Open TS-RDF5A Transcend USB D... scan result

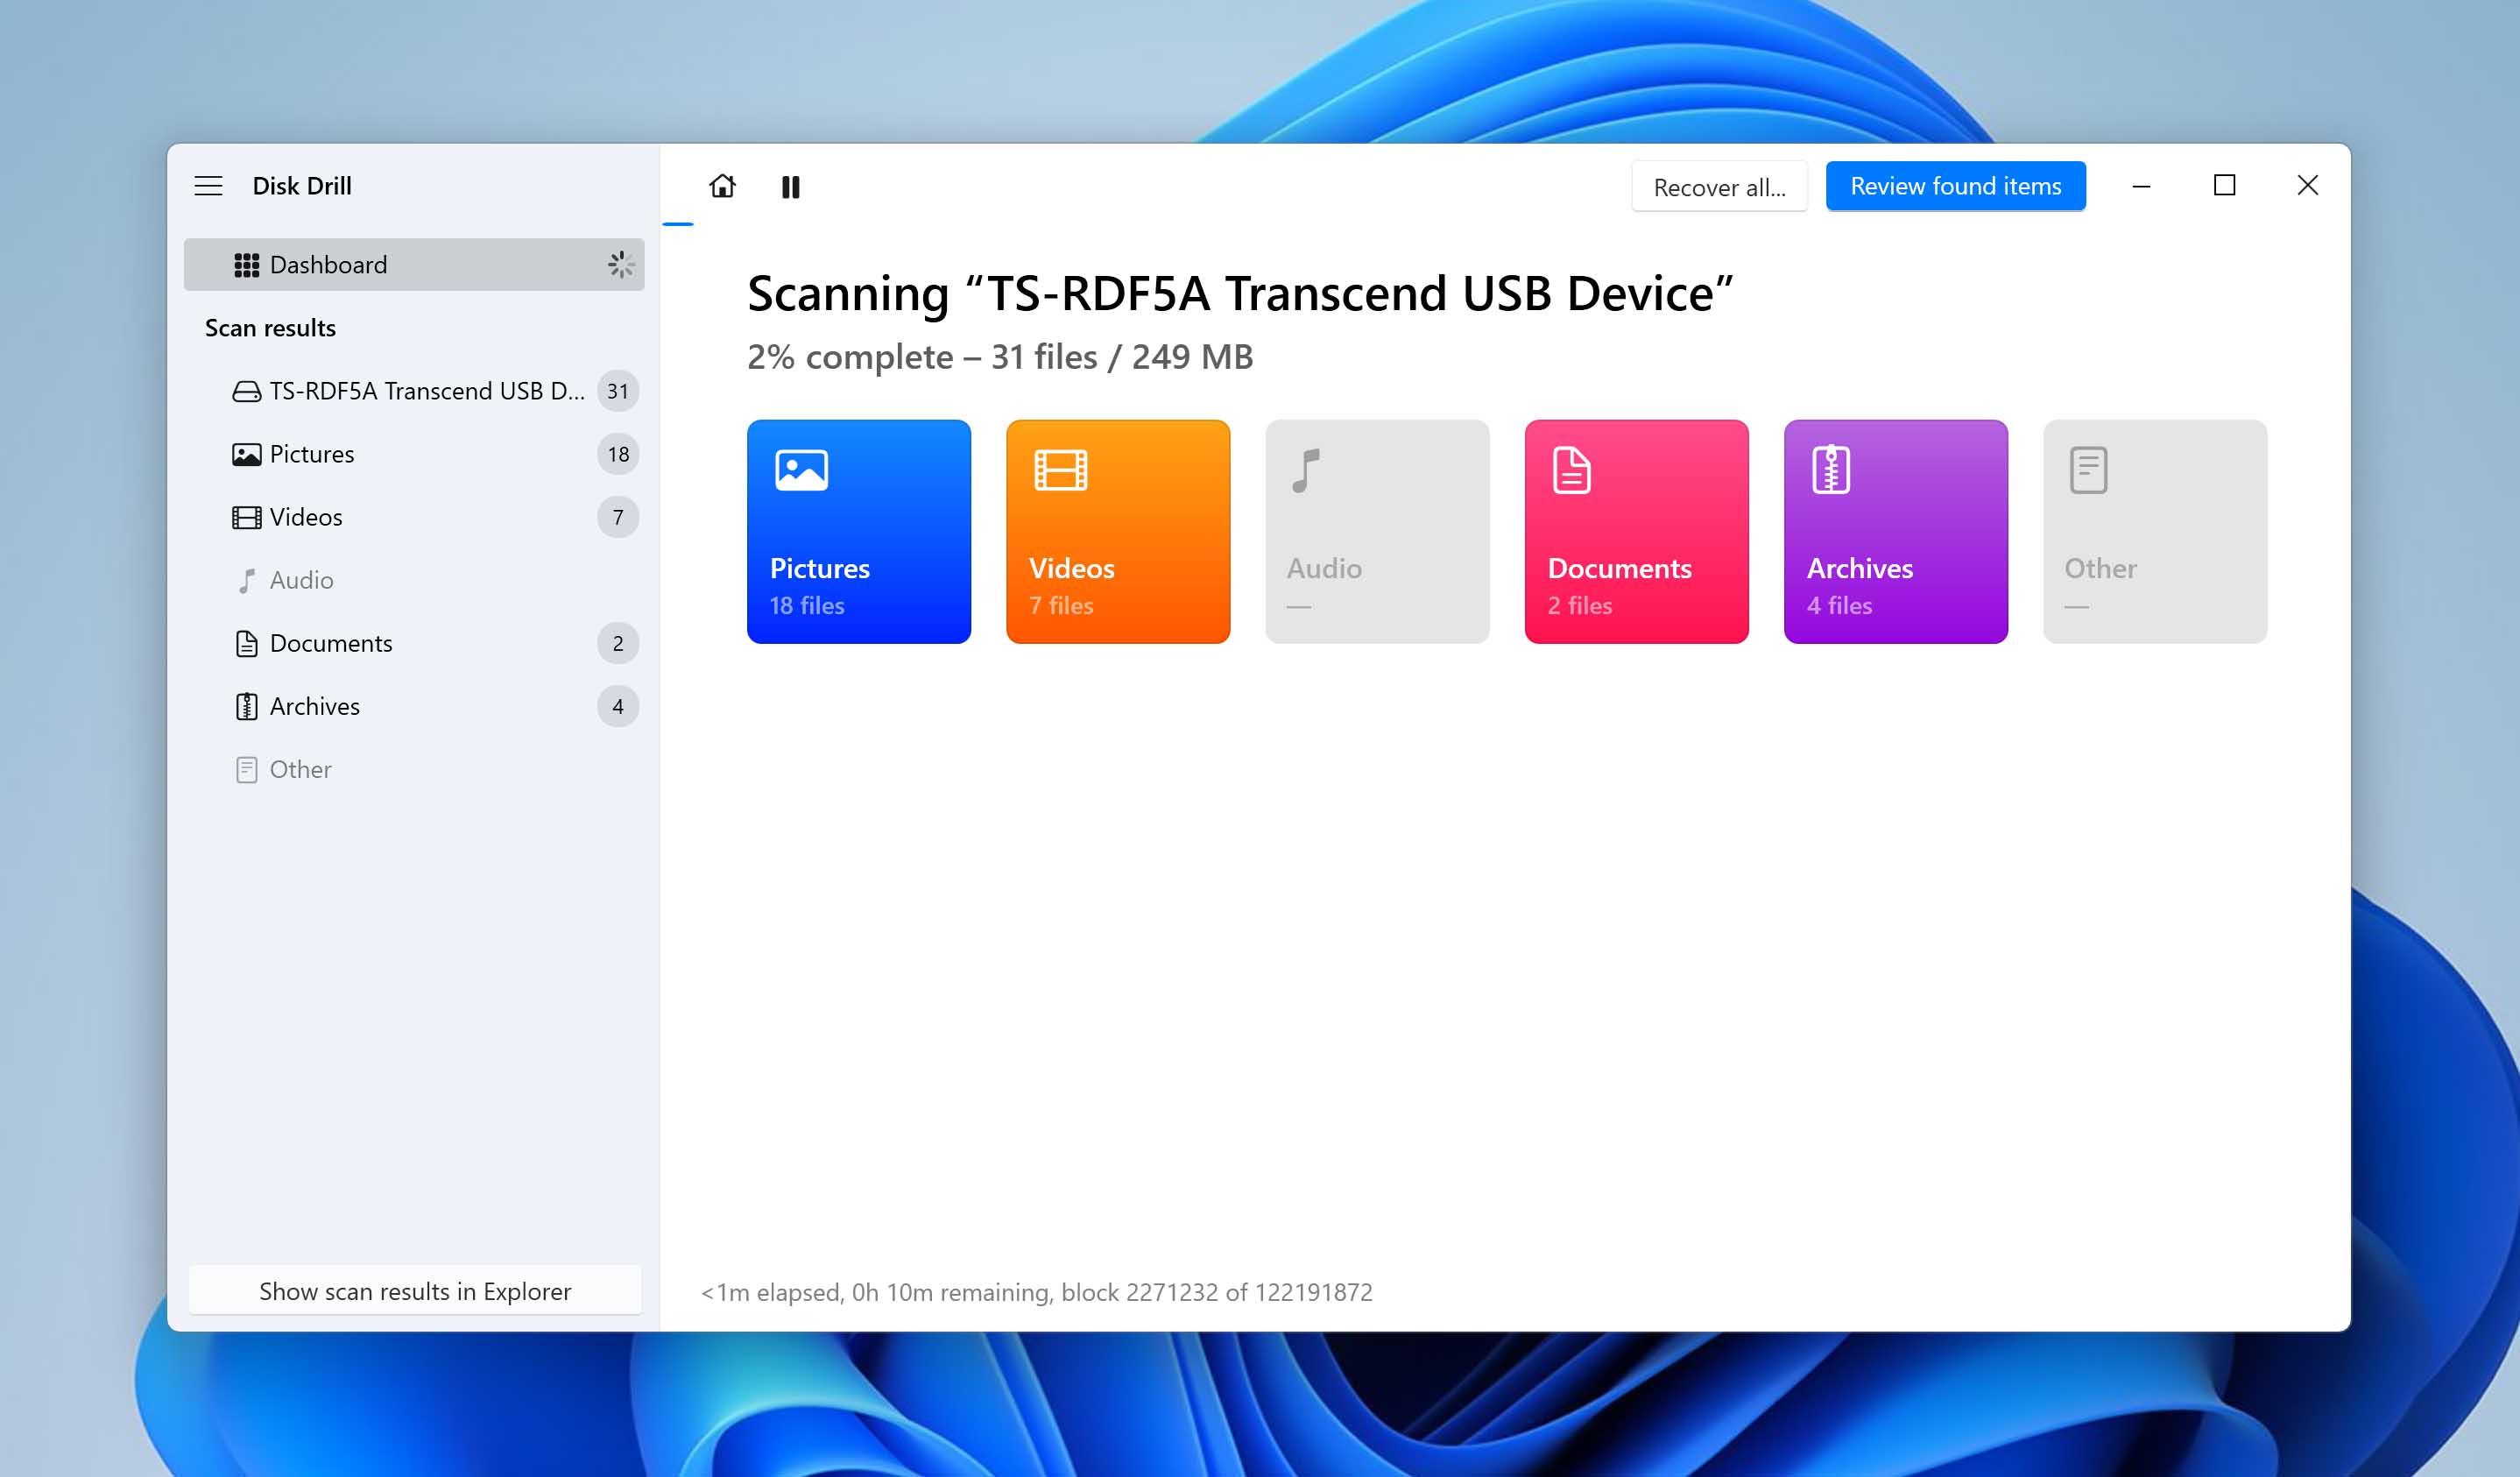click(x=414, y=391)
